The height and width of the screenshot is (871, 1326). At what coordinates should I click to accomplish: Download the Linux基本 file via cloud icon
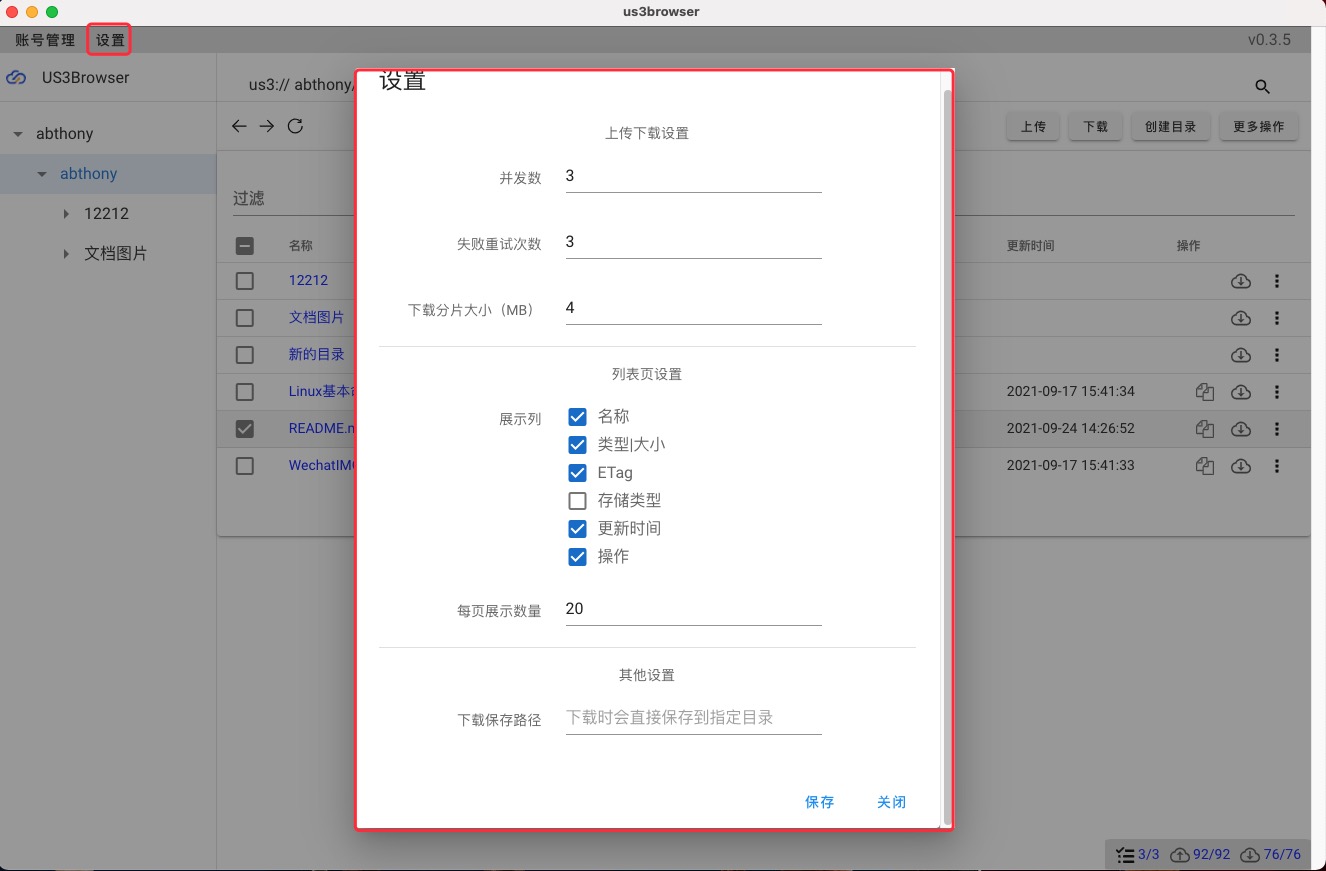point(1241,392)
